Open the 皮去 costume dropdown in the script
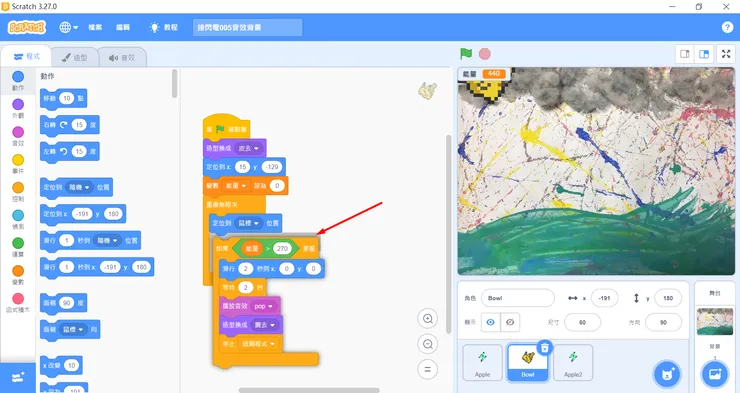Viewport: 740px width, 393px height. click(x=248, y=148)
